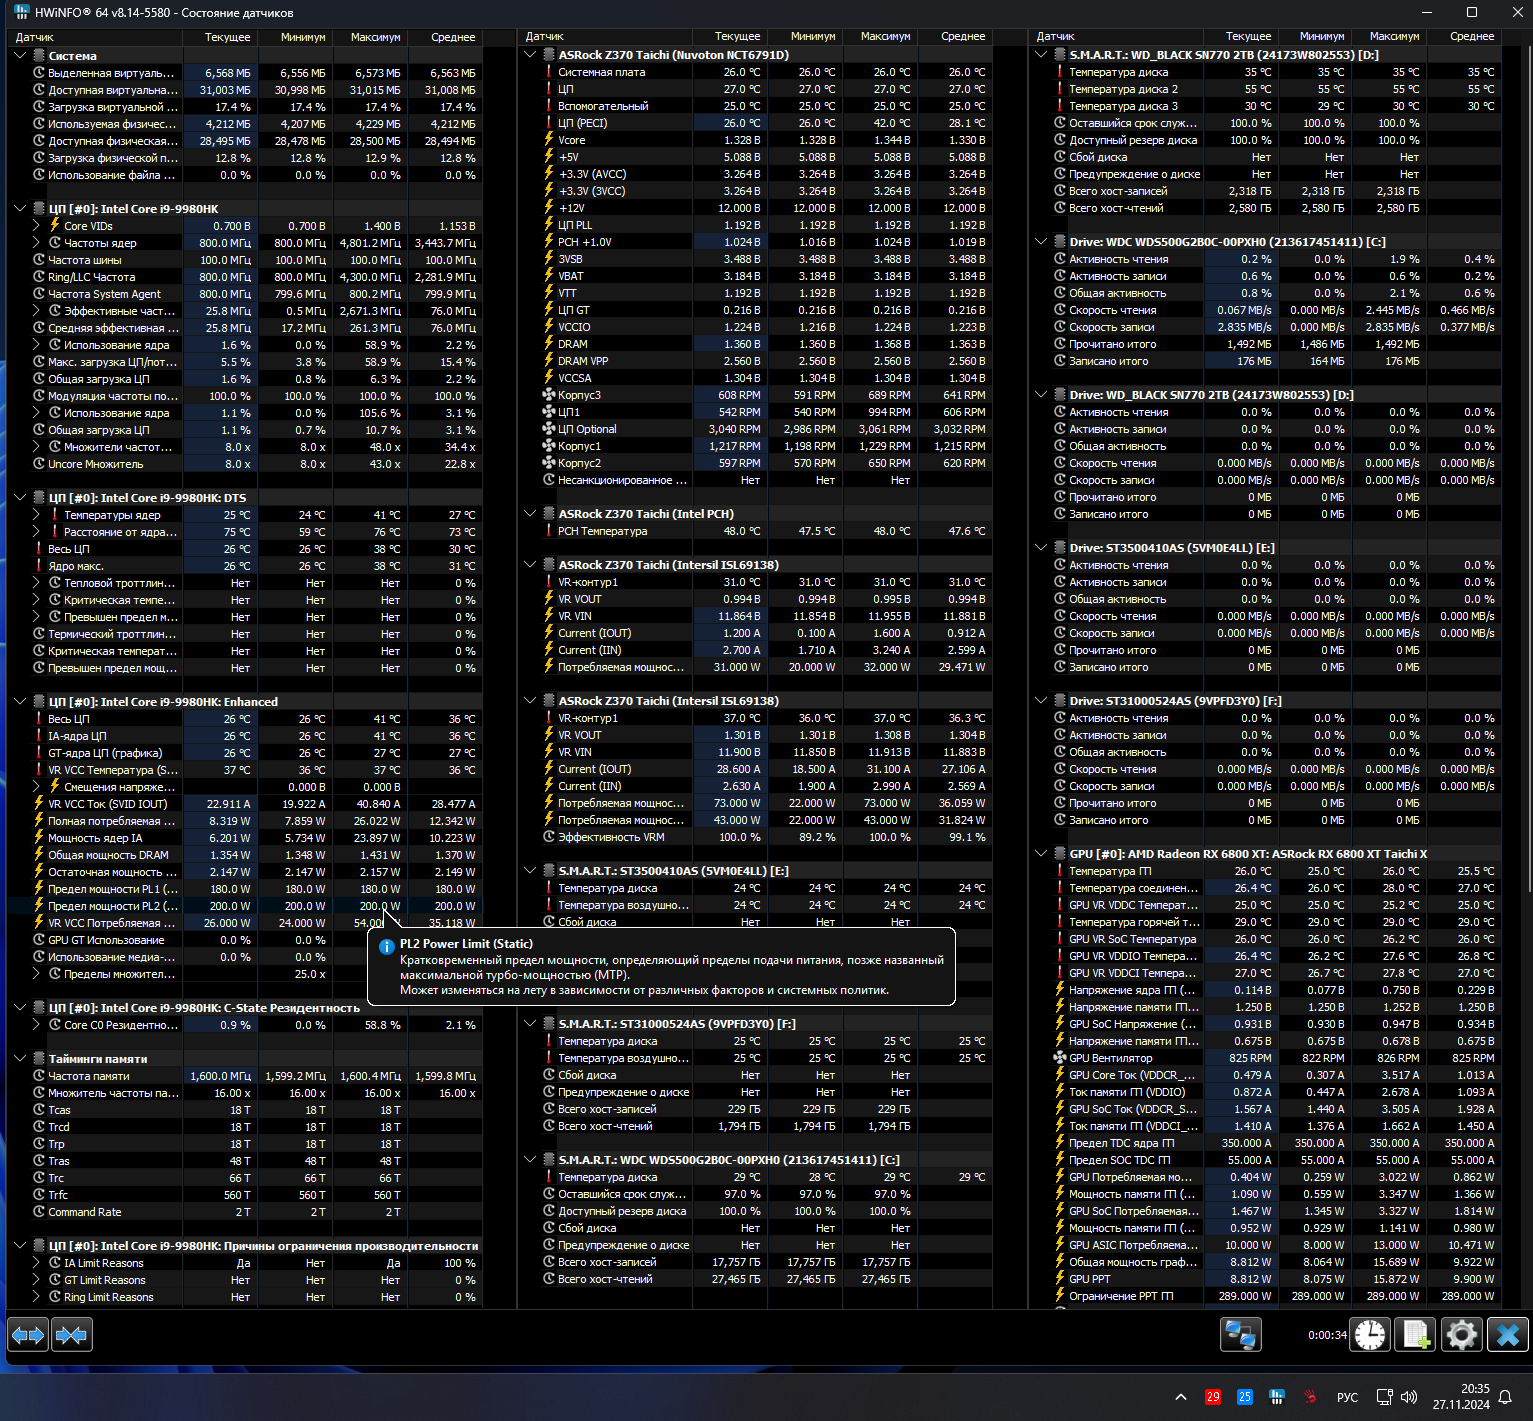Open the volume speaker tray icon
The width and height of the screenshot is (1533, 1421).
click(1410, 1397)
